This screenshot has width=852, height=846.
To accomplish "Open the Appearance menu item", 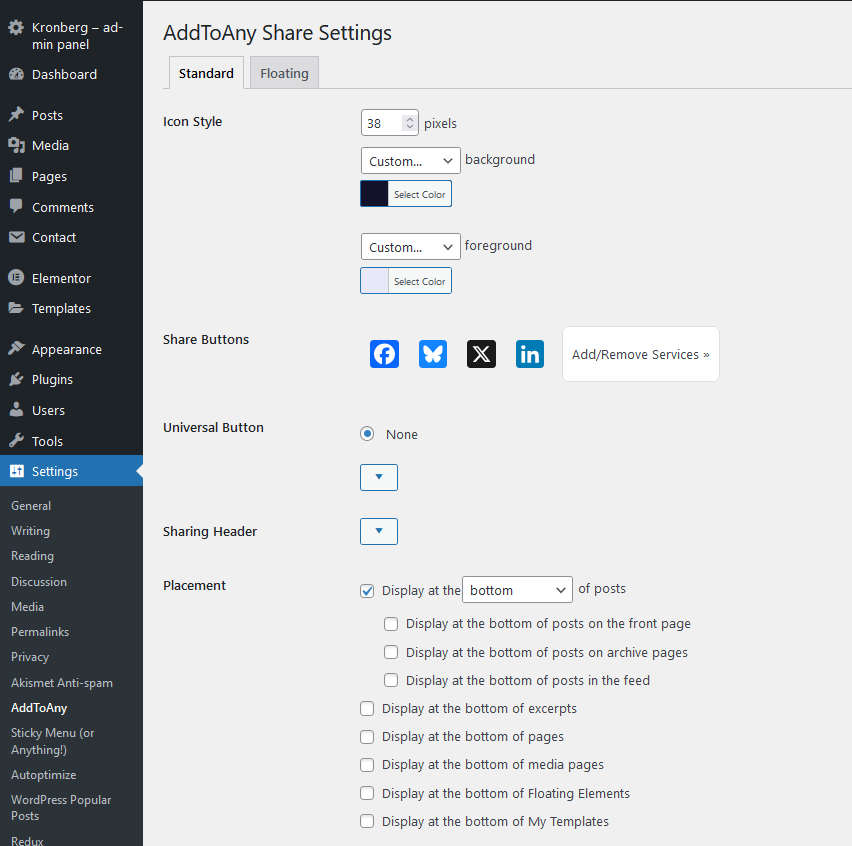I will pos(66,349).
